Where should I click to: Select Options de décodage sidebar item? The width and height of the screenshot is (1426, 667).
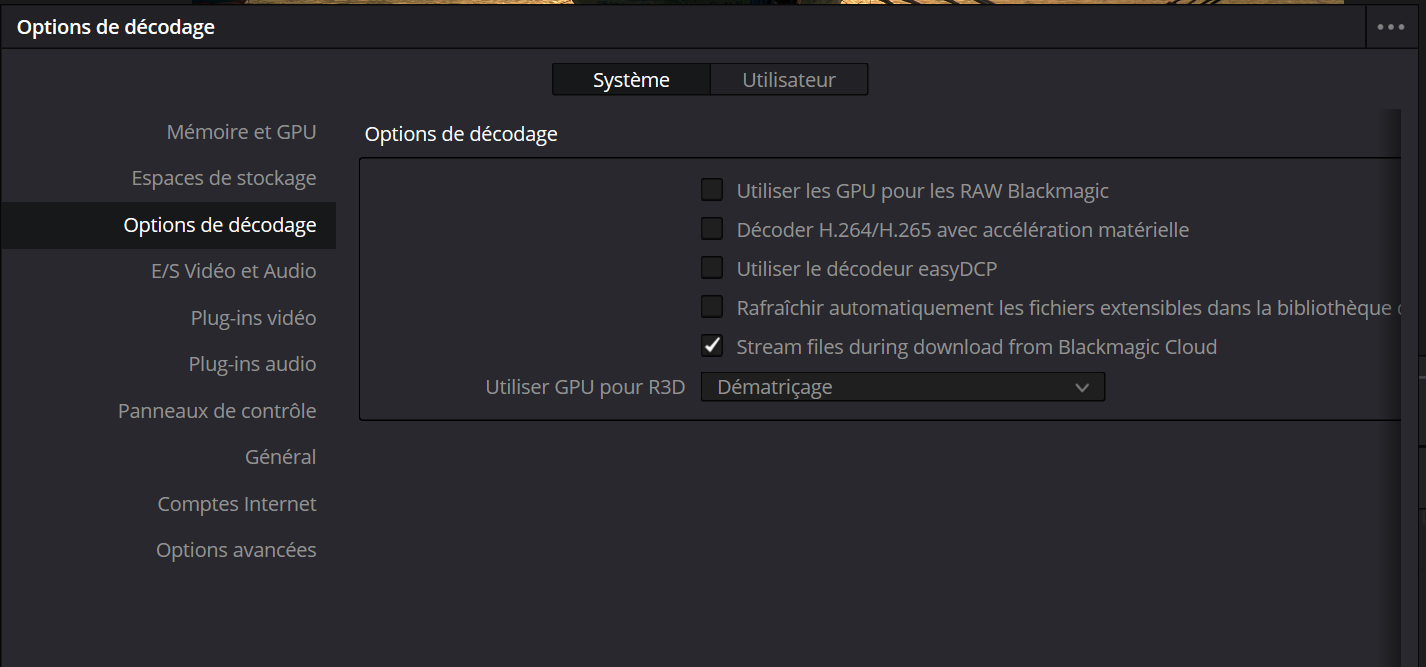point(220,225)
